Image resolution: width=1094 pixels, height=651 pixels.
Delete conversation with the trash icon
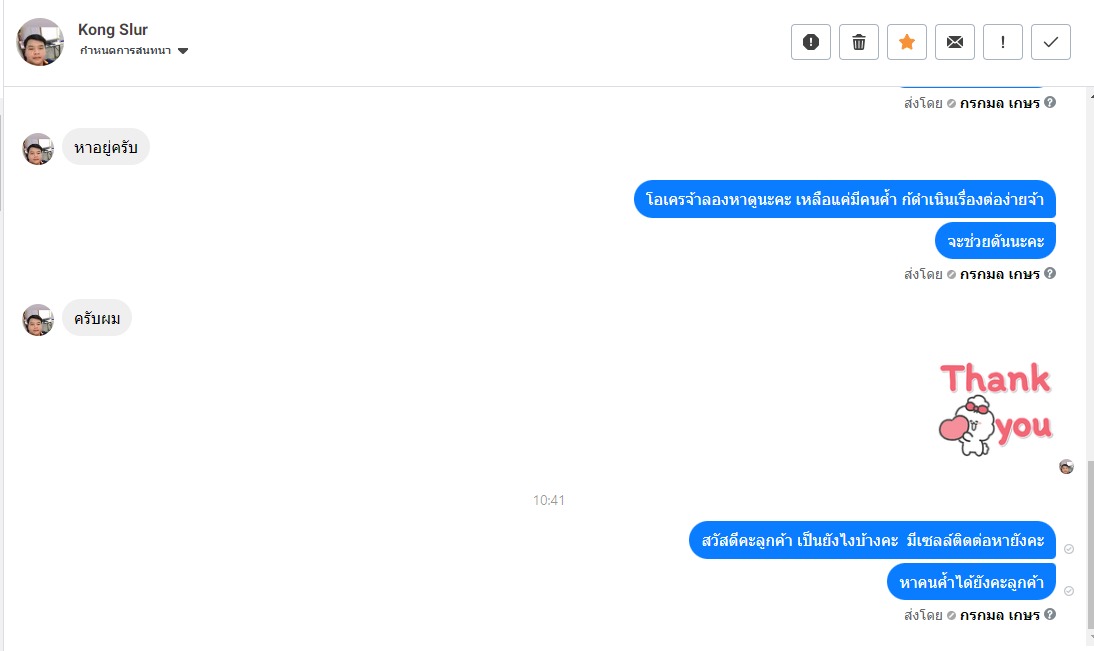(859, 42)
